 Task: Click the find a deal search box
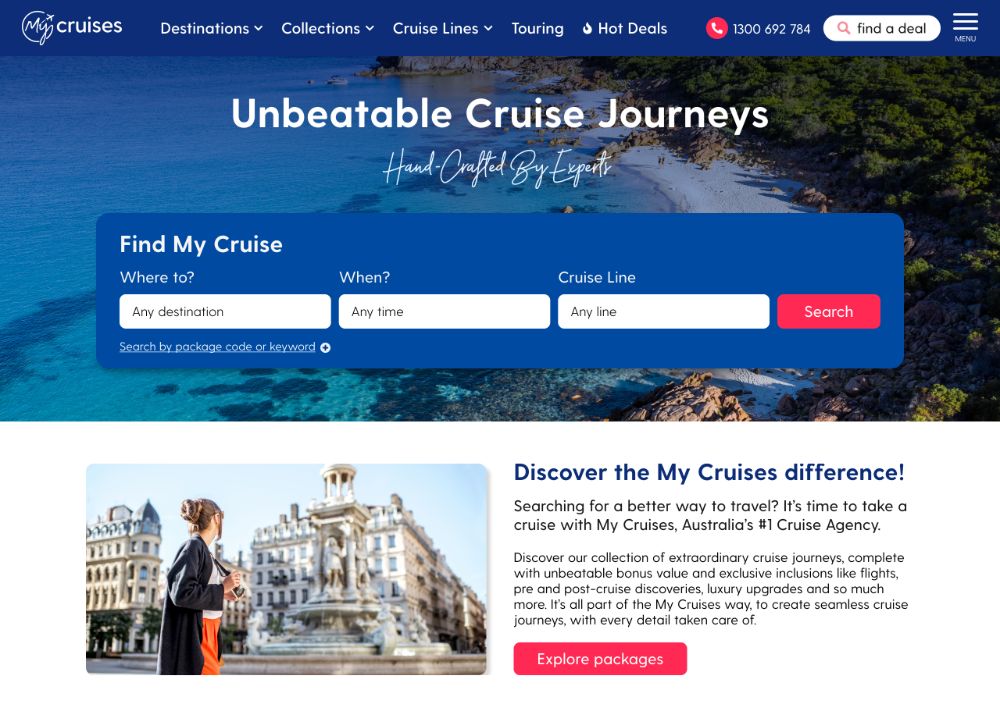tap(881, 28)
